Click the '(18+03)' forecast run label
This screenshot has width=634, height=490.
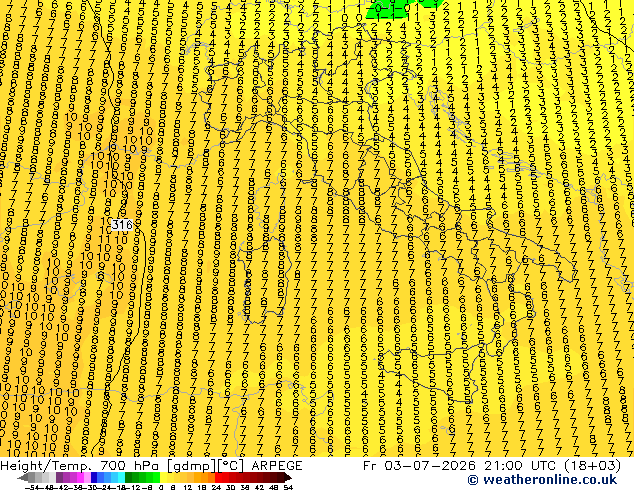click(x=592, y=466)
